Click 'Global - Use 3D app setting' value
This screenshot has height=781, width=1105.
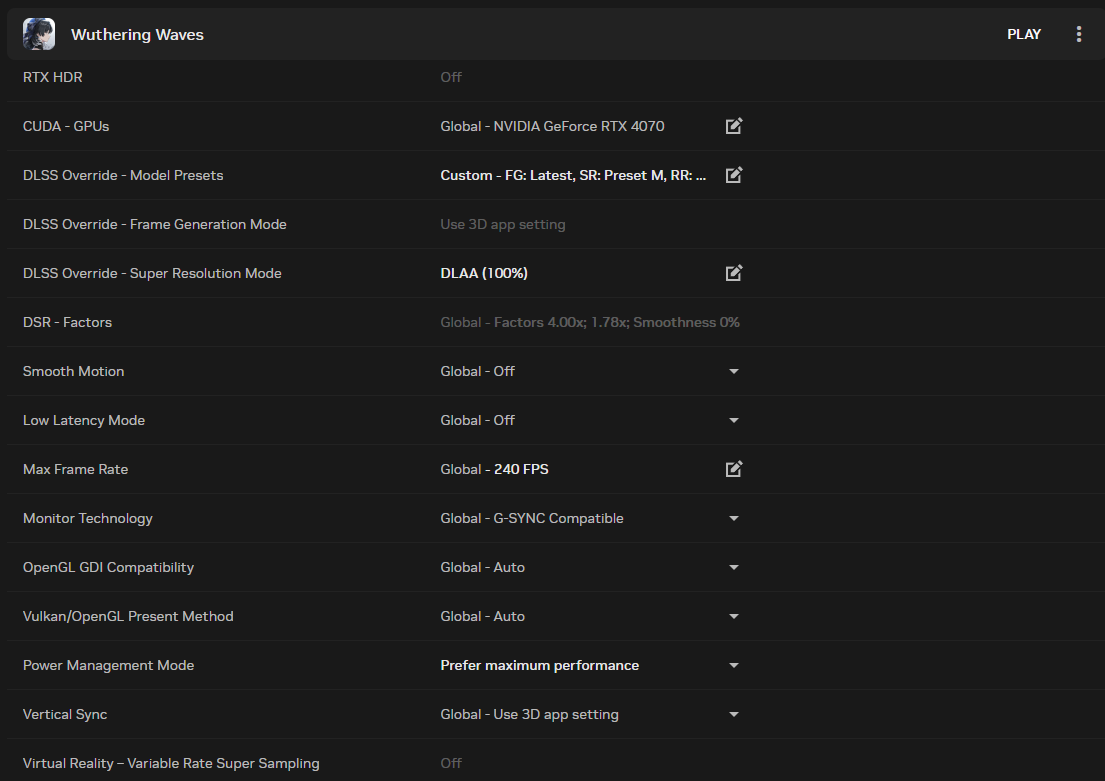click(529, 714)
